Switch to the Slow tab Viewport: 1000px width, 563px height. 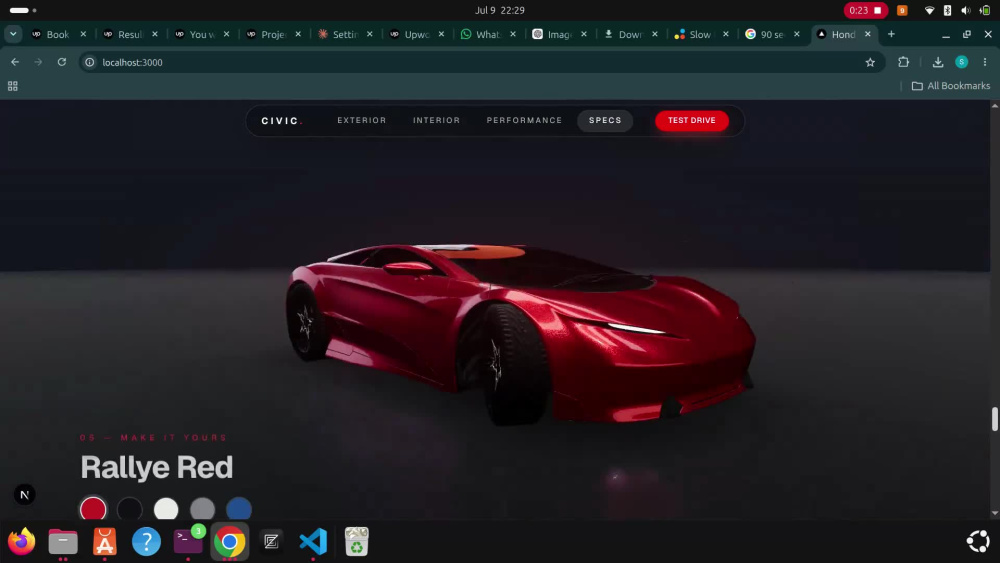700,34
